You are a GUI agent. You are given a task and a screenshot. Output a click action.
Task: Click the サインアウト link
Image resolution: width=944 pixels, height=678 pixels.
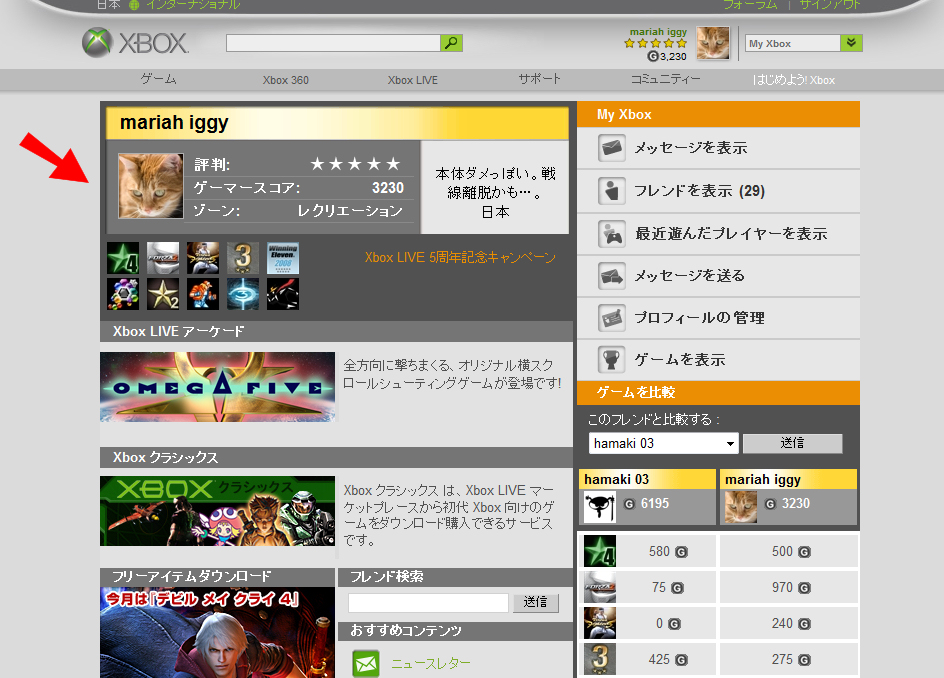tap(830, 5)
